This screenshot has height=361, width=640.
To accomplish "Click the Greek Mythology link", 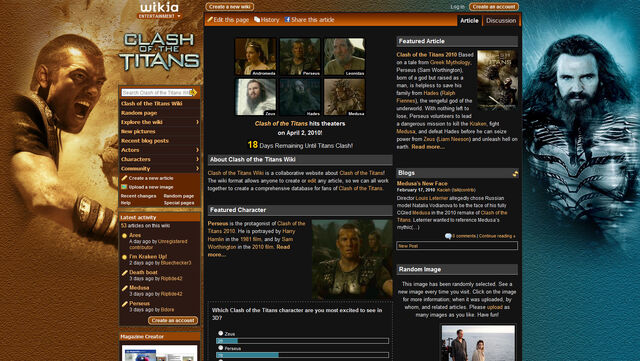I will 450,62.
